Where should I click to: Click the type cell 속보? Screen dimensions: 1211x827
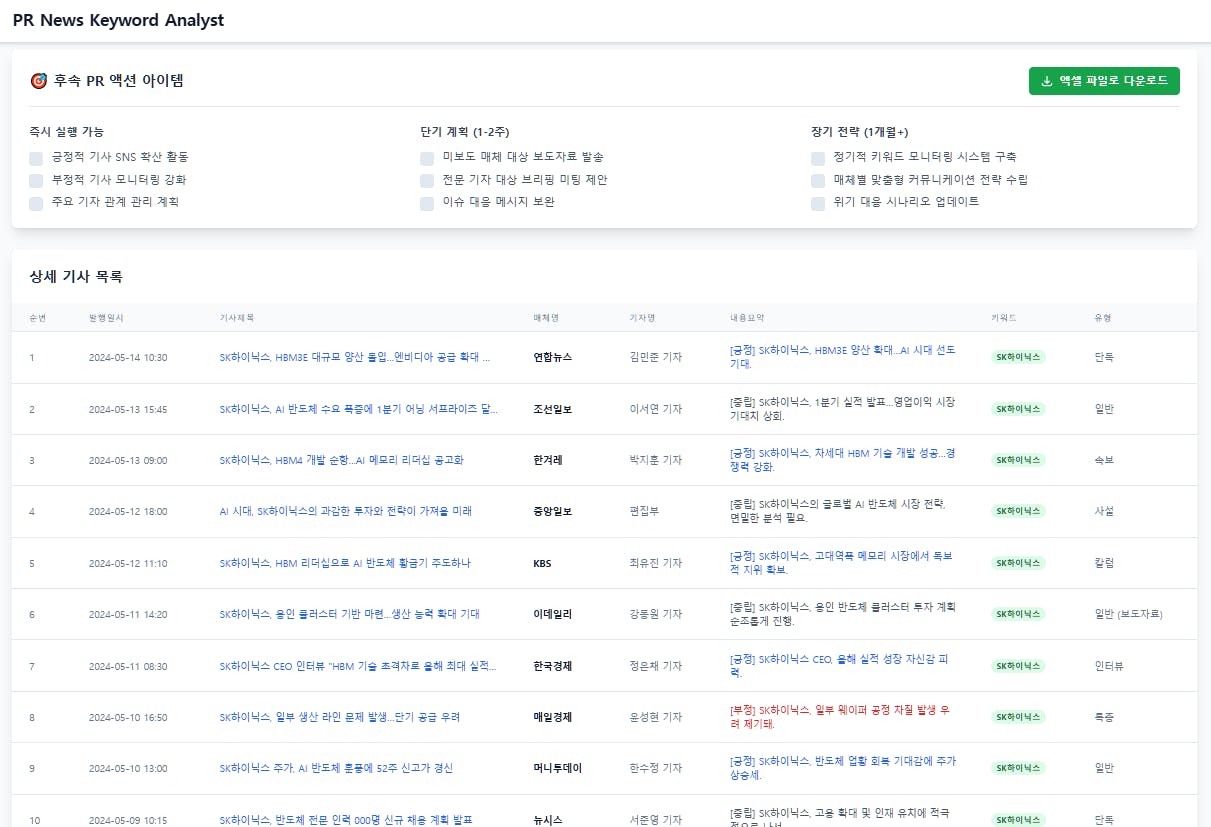(1104, 460)
